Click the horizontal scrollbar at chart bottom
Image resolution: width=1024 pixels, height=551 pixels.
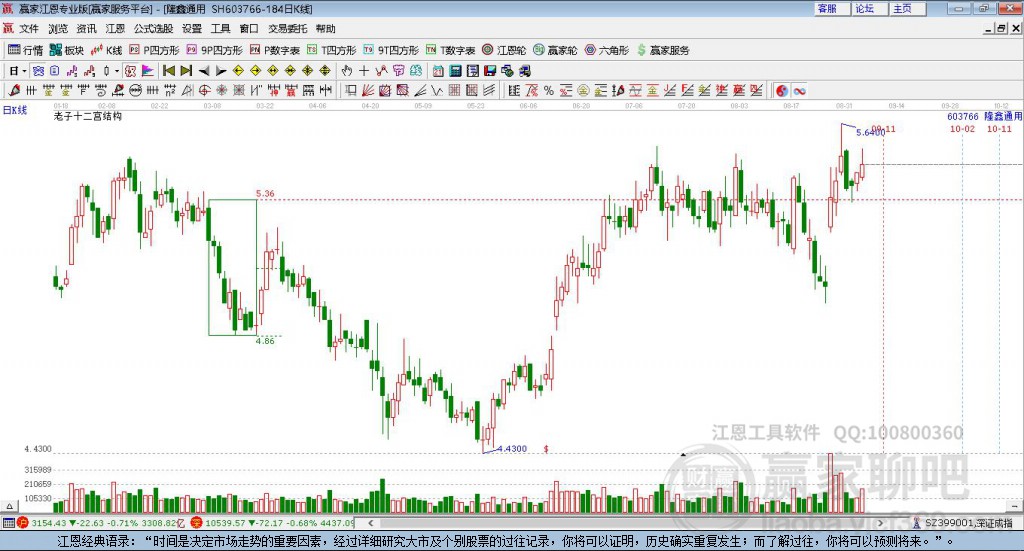(x=627, y=523)
